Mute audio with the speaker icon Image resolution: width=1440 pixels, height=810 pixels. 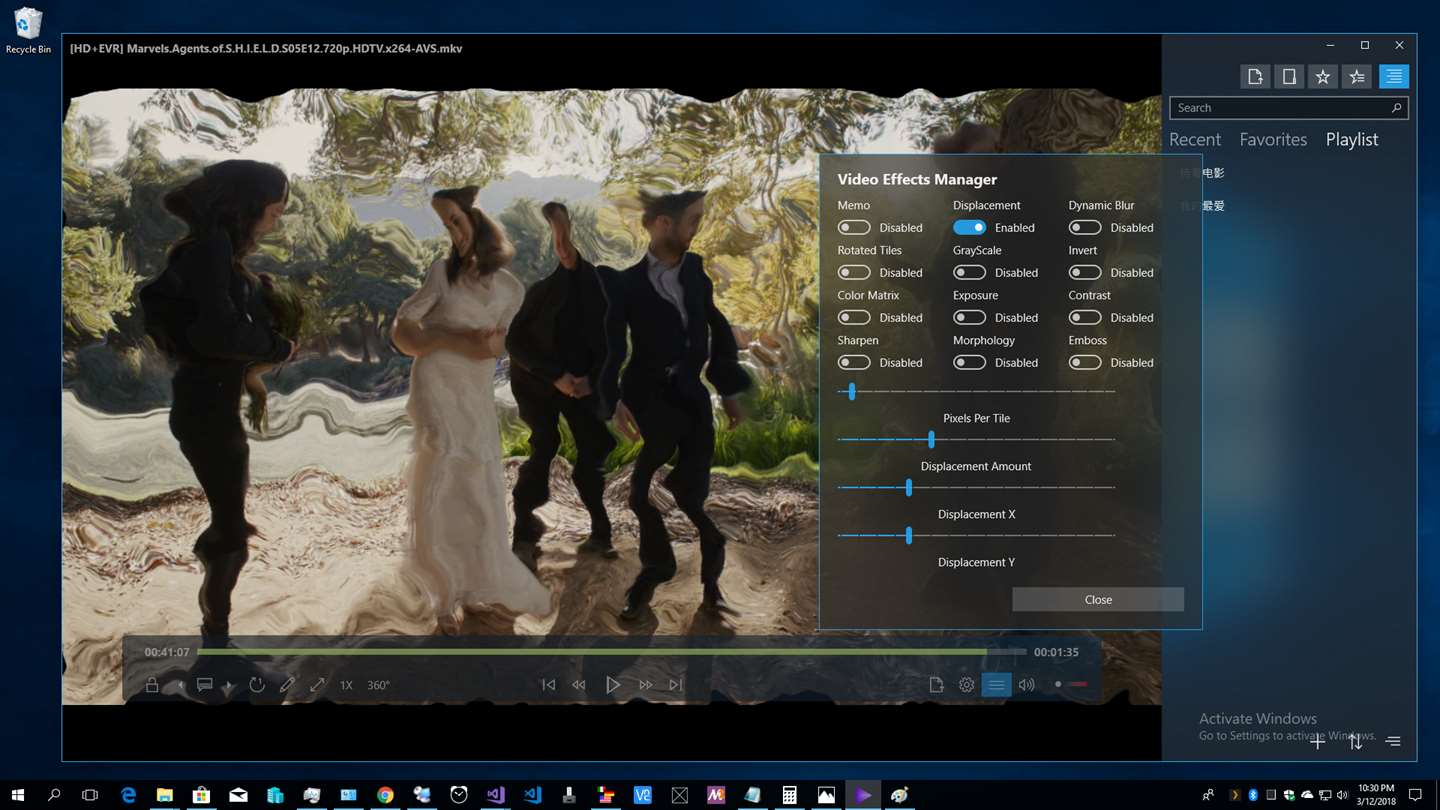coord(1026,685)
